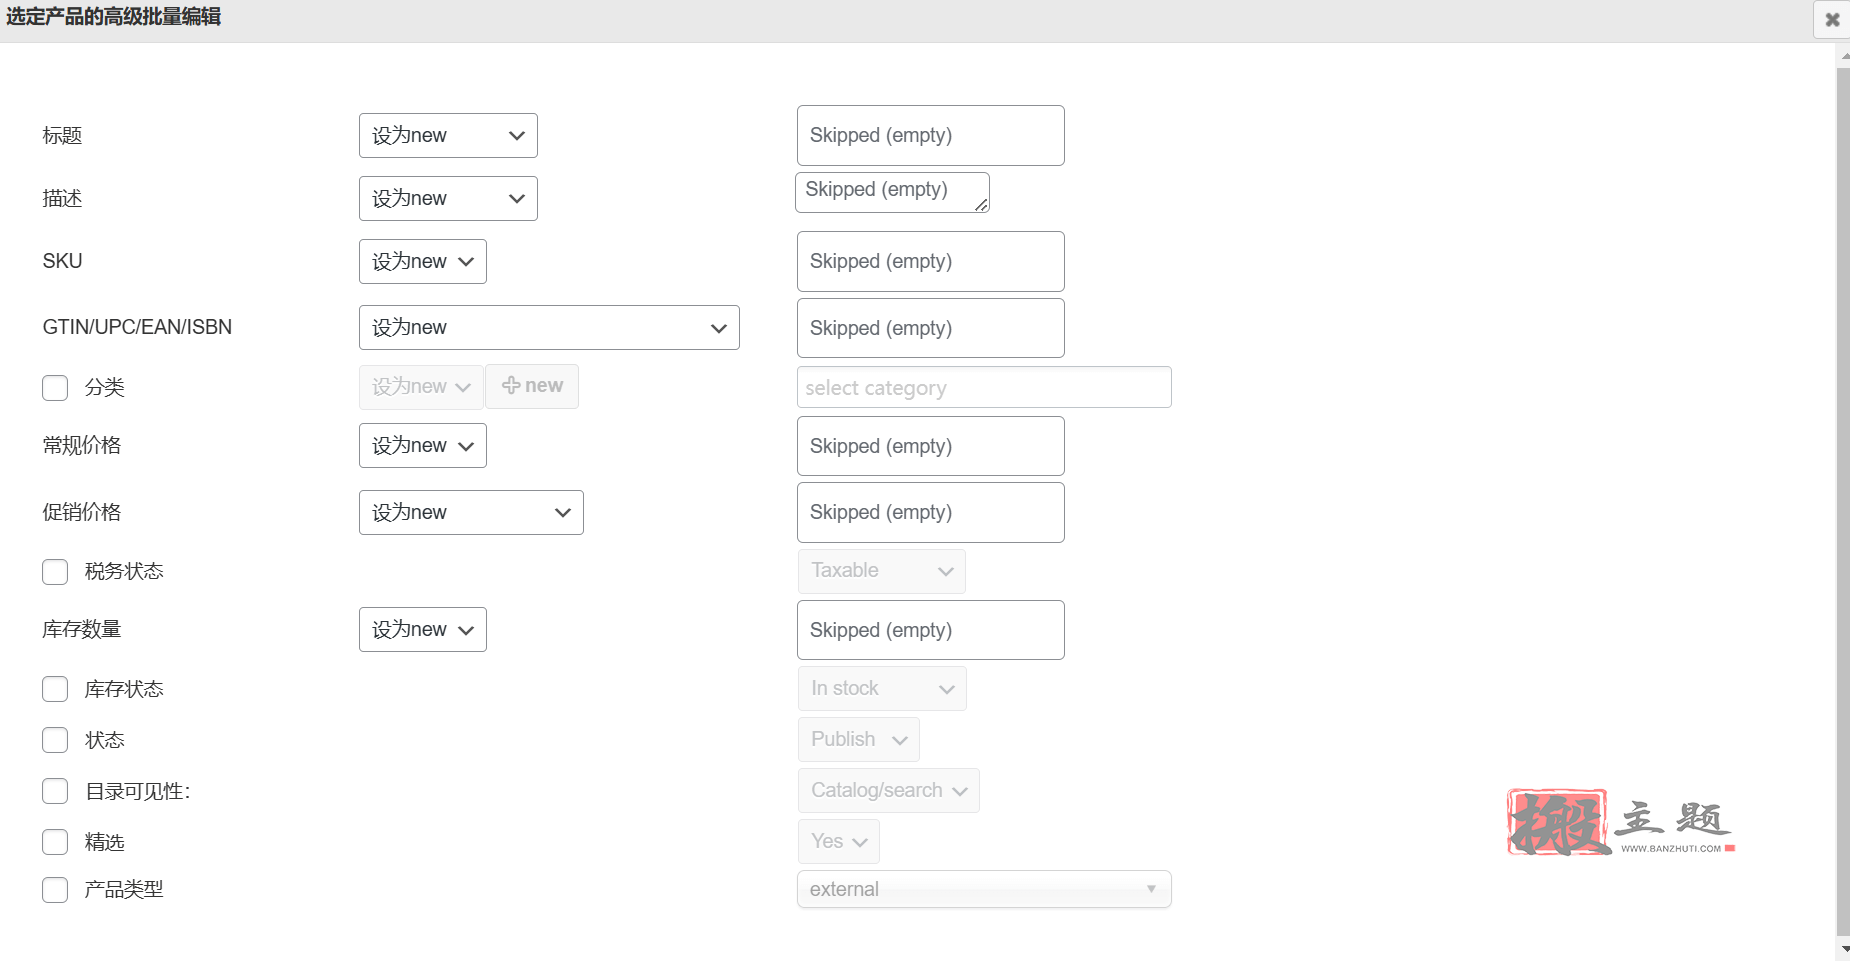The image size is (1850, 961).
Task: Tick the 精选 checkbox
Action: click(x=55, y=842)
